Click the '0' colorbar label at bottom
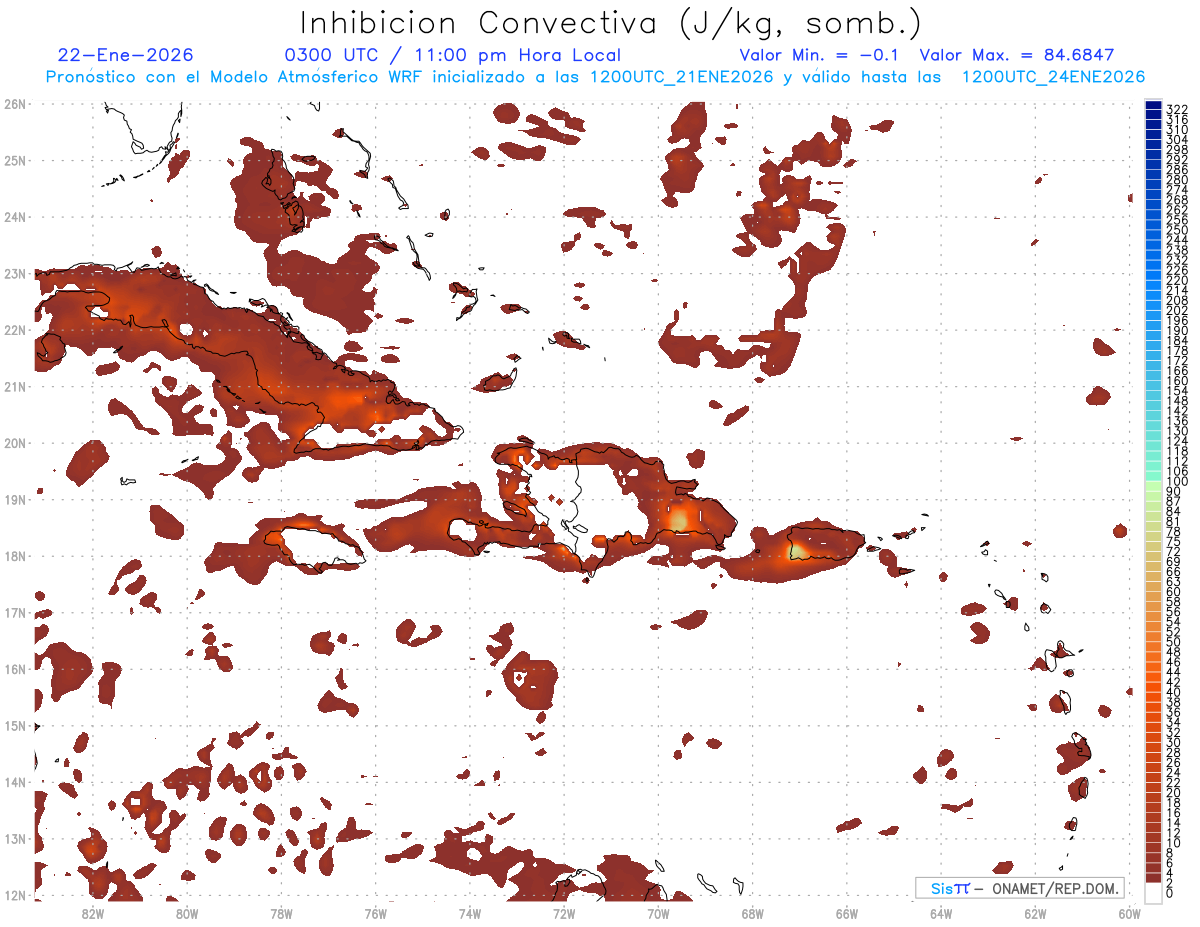 click(x=1170, y=894)
